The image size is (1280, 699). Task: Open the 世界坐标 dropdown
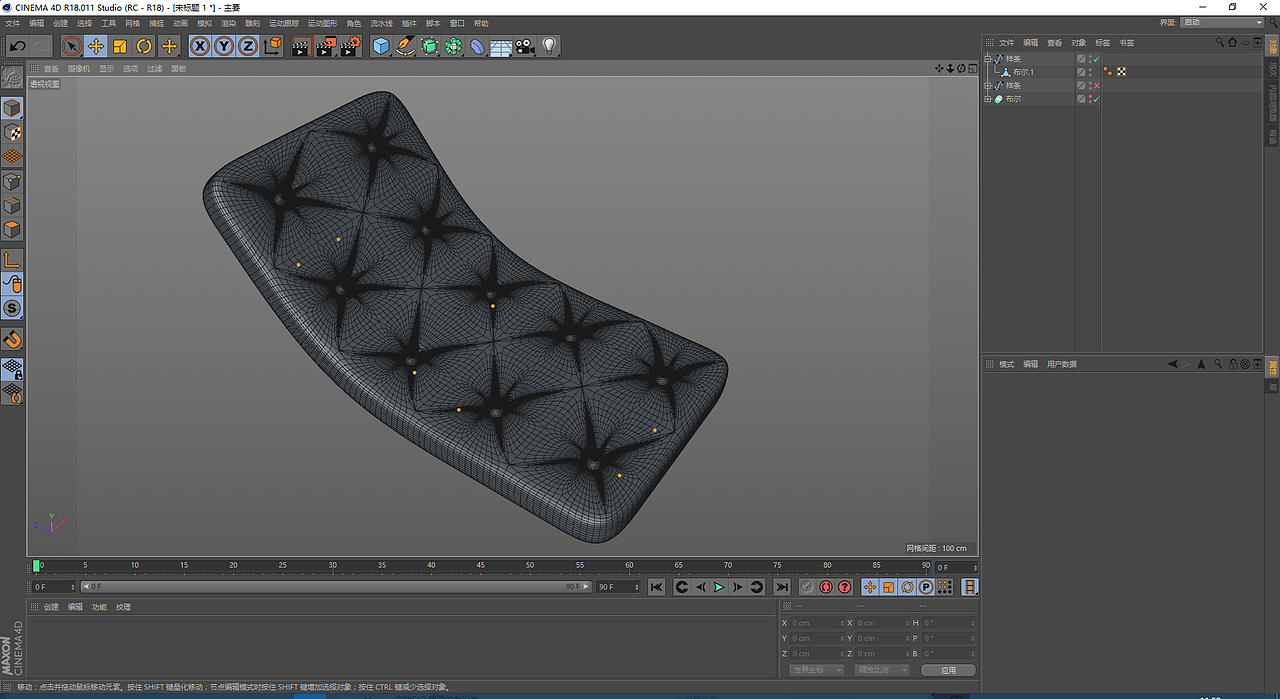tap(816, 670)
